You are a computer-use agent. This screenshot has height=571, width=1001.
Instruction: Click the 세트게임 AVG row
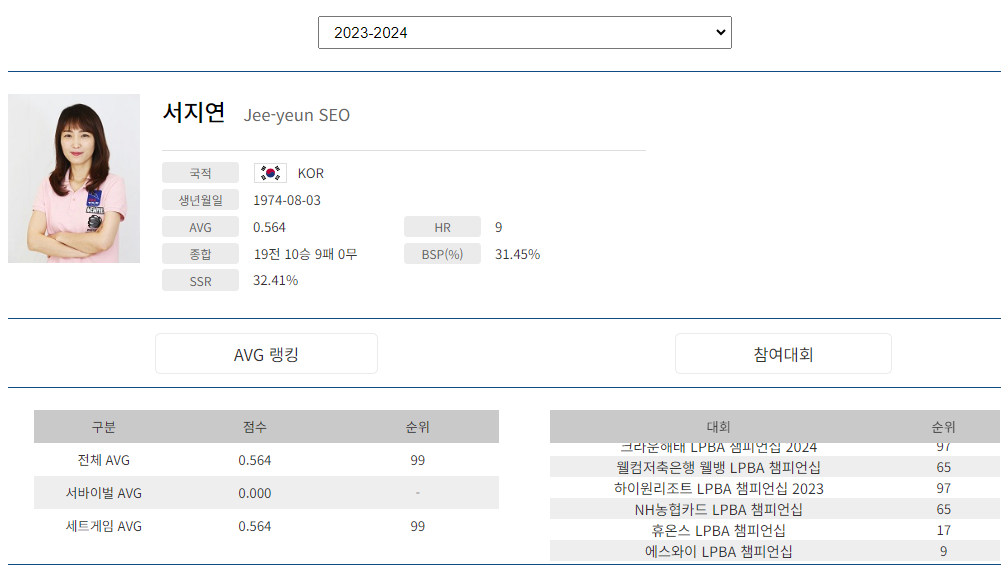(x=266, y=526)
